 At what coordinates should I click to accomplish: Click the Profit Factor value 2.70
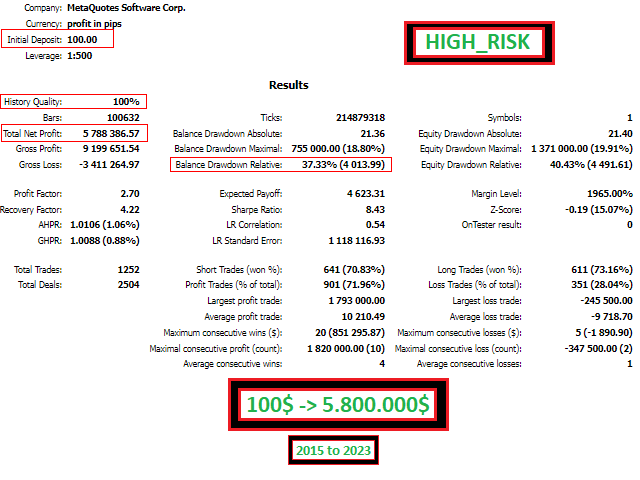130,193
